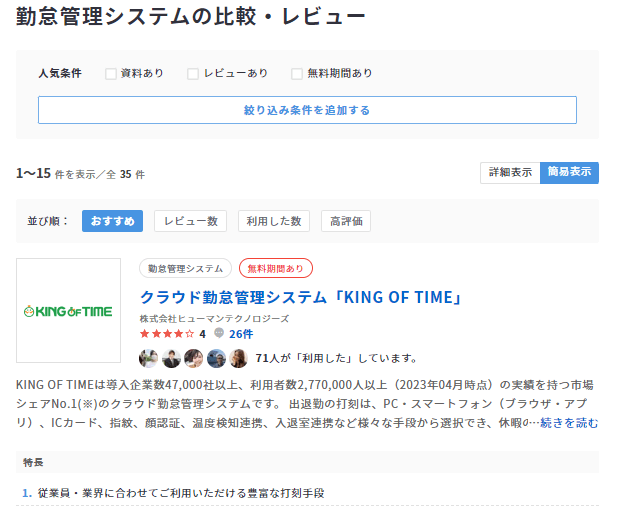
Task: Sort by 高評価
Action: pos(346,221)
